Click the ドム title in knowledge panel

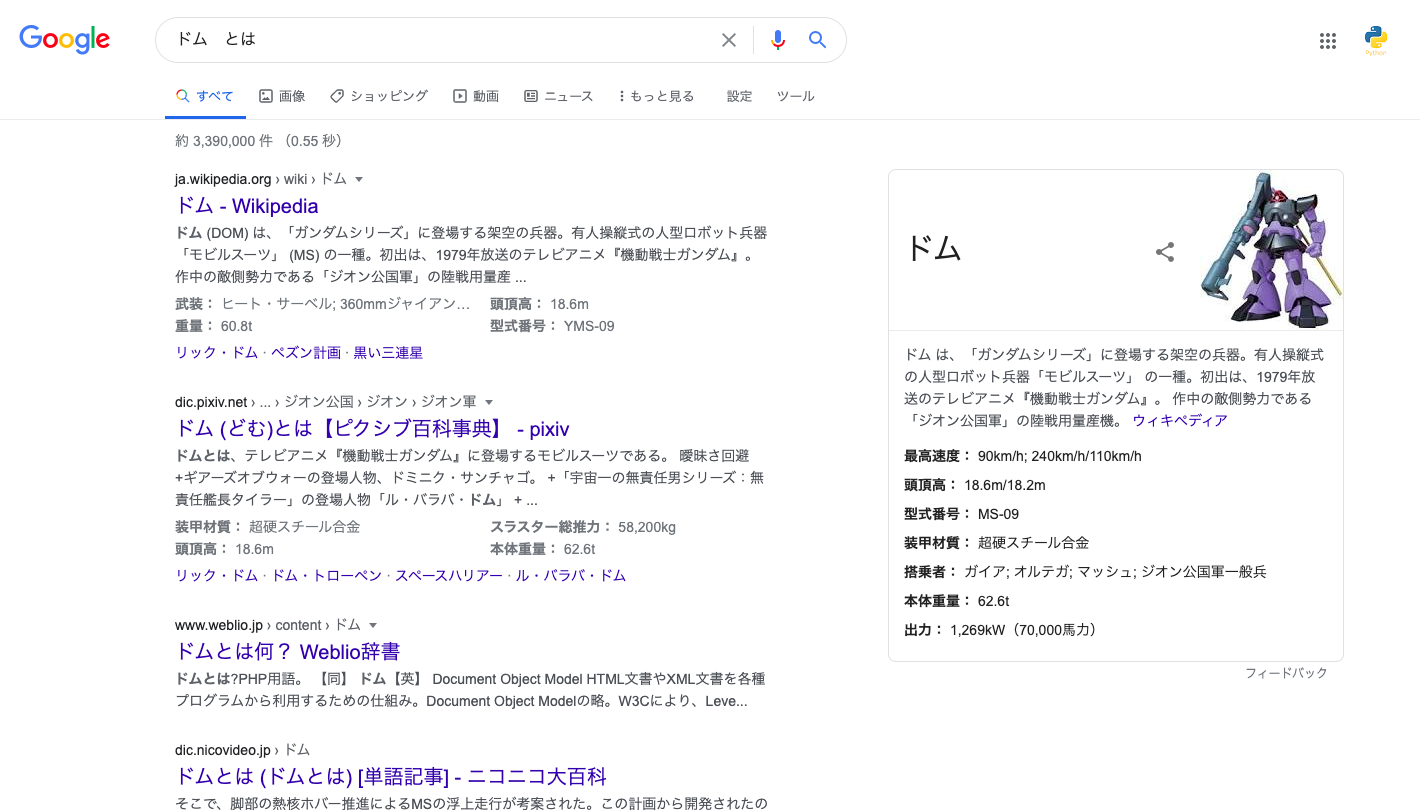(x=933, y=249)
